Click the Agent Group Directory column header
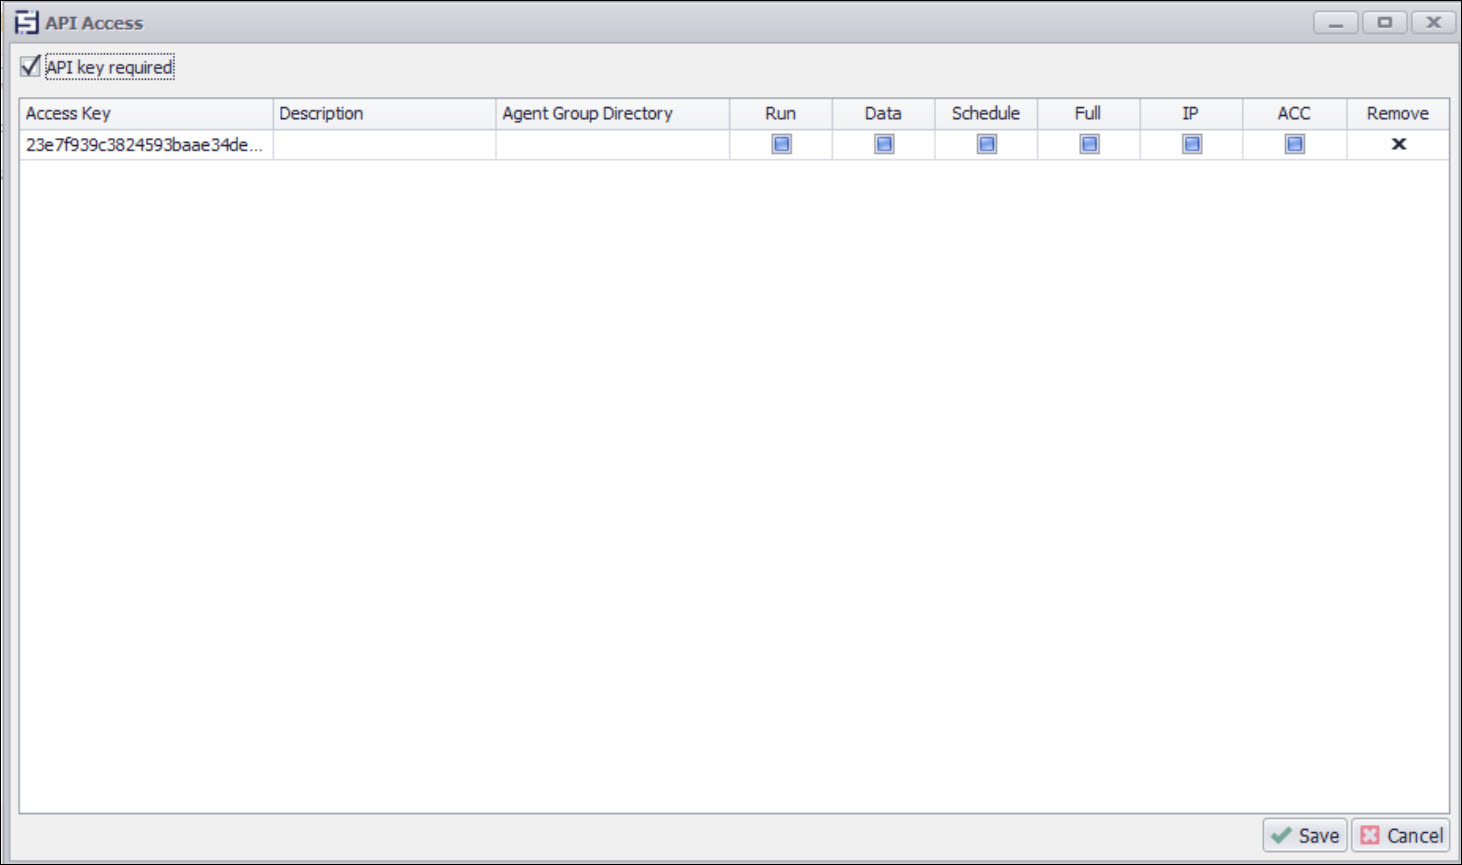This screenshot has width=1462, height=865. 612,114
